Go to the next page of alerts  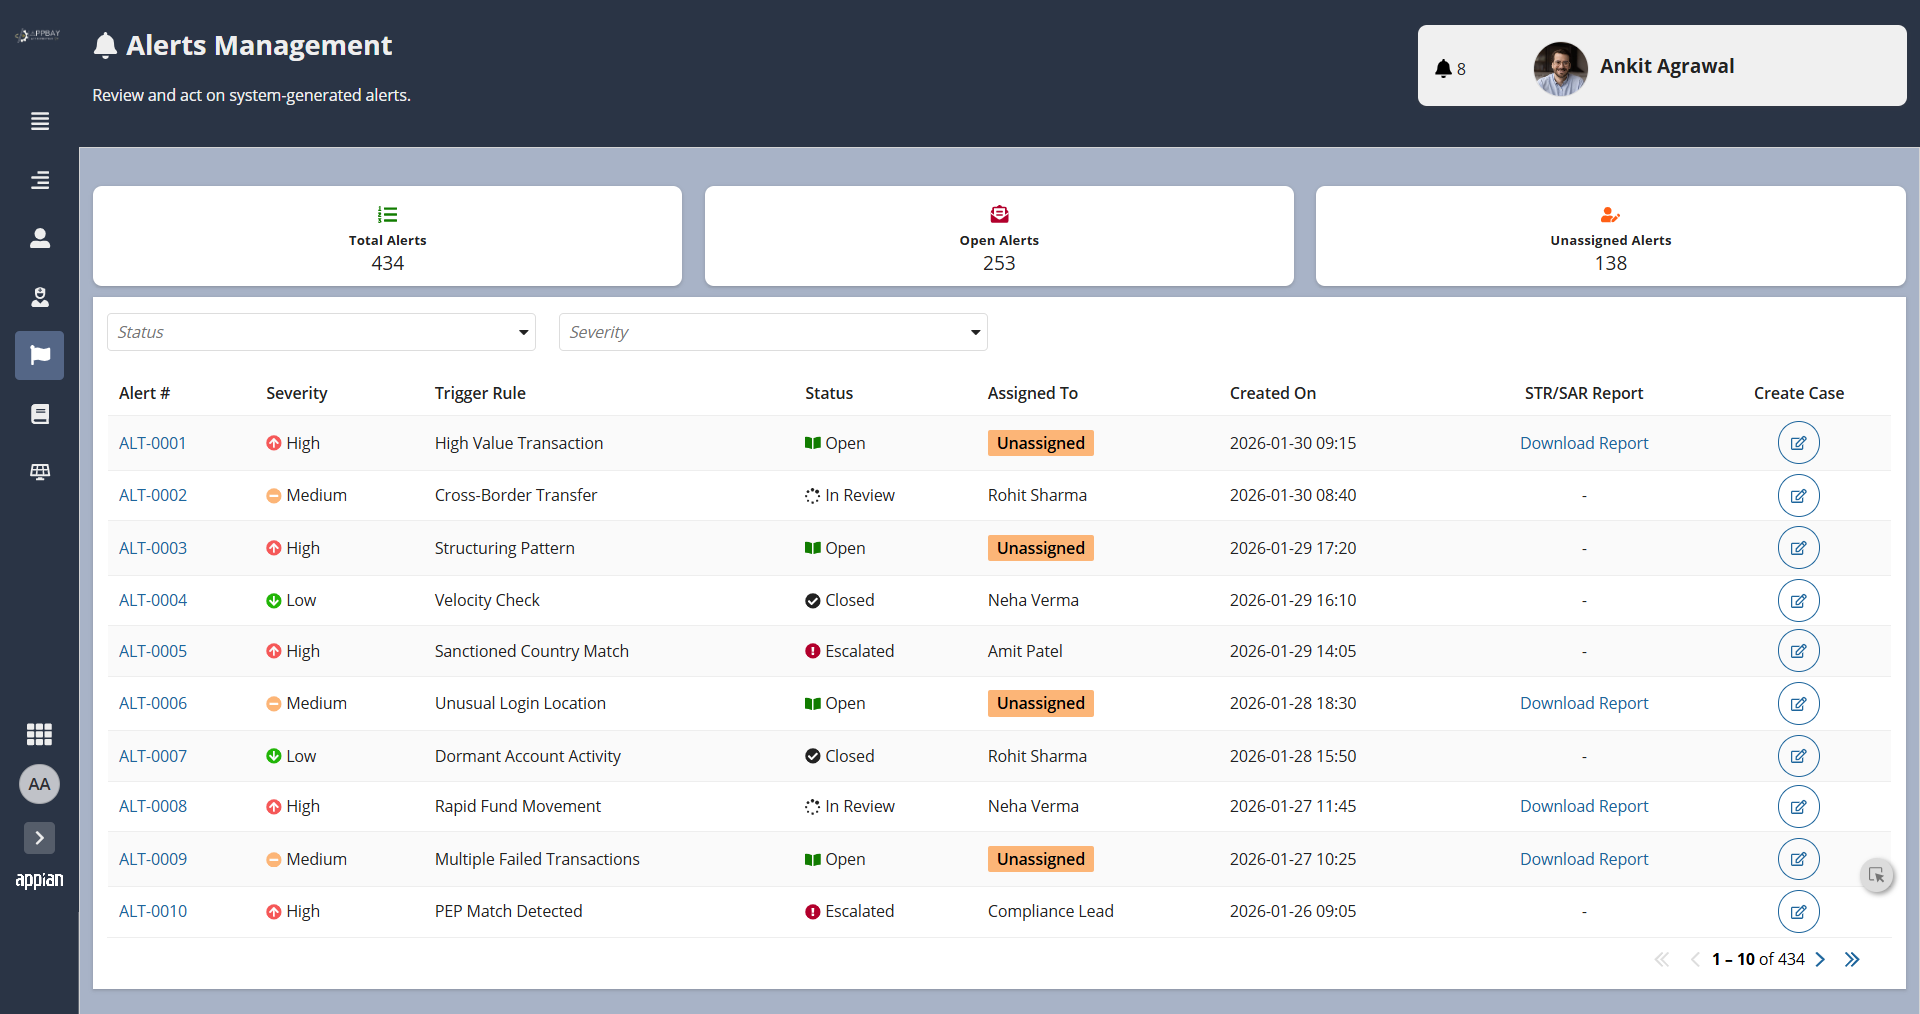1820,959
